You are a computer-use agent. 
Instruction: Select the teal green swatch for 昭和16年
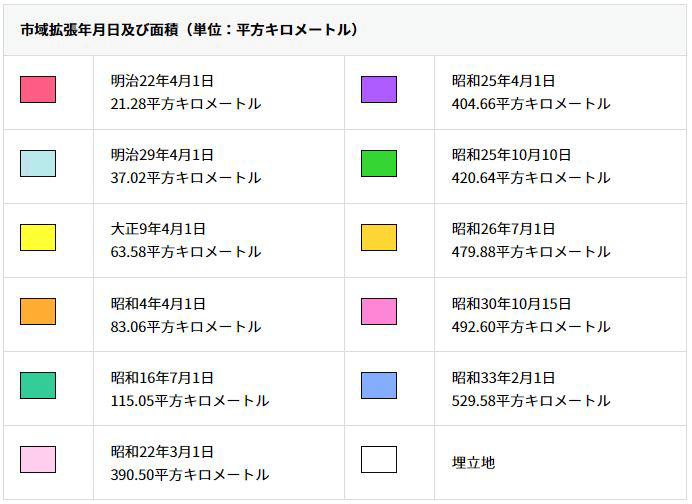38,386
